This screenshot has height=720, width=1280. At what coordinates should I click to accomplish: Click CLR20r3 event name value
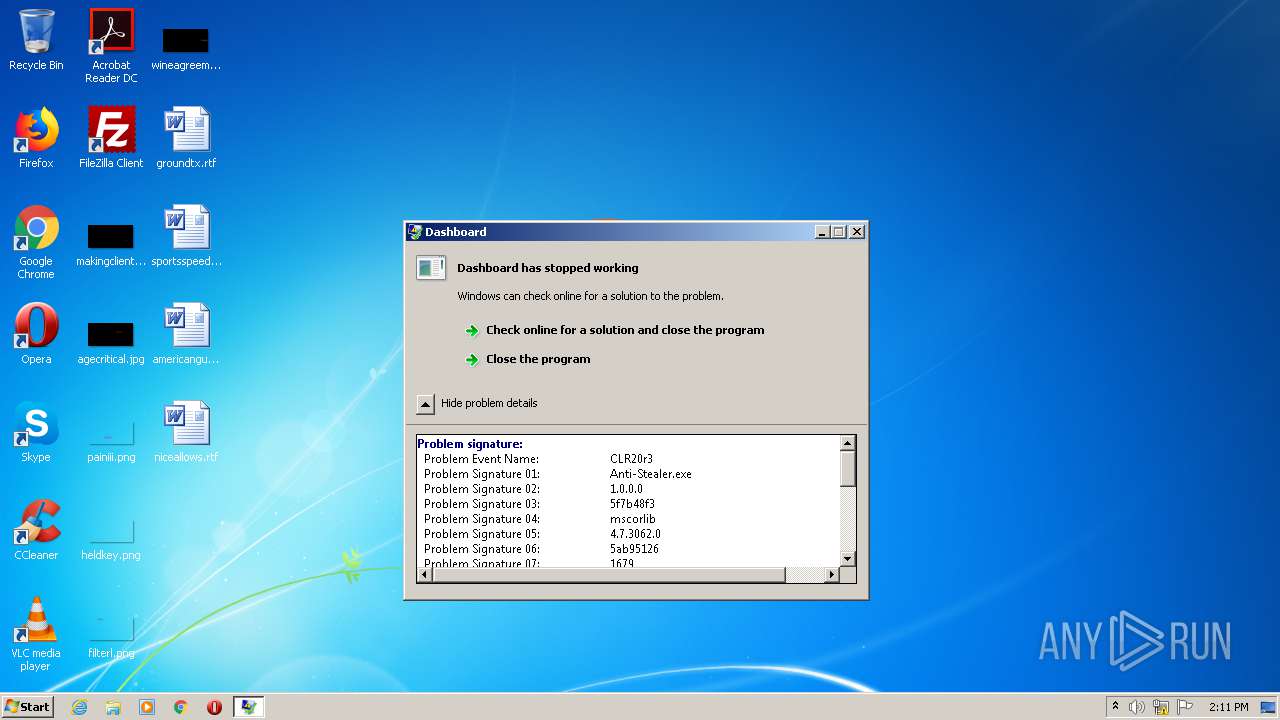(631, 459)
